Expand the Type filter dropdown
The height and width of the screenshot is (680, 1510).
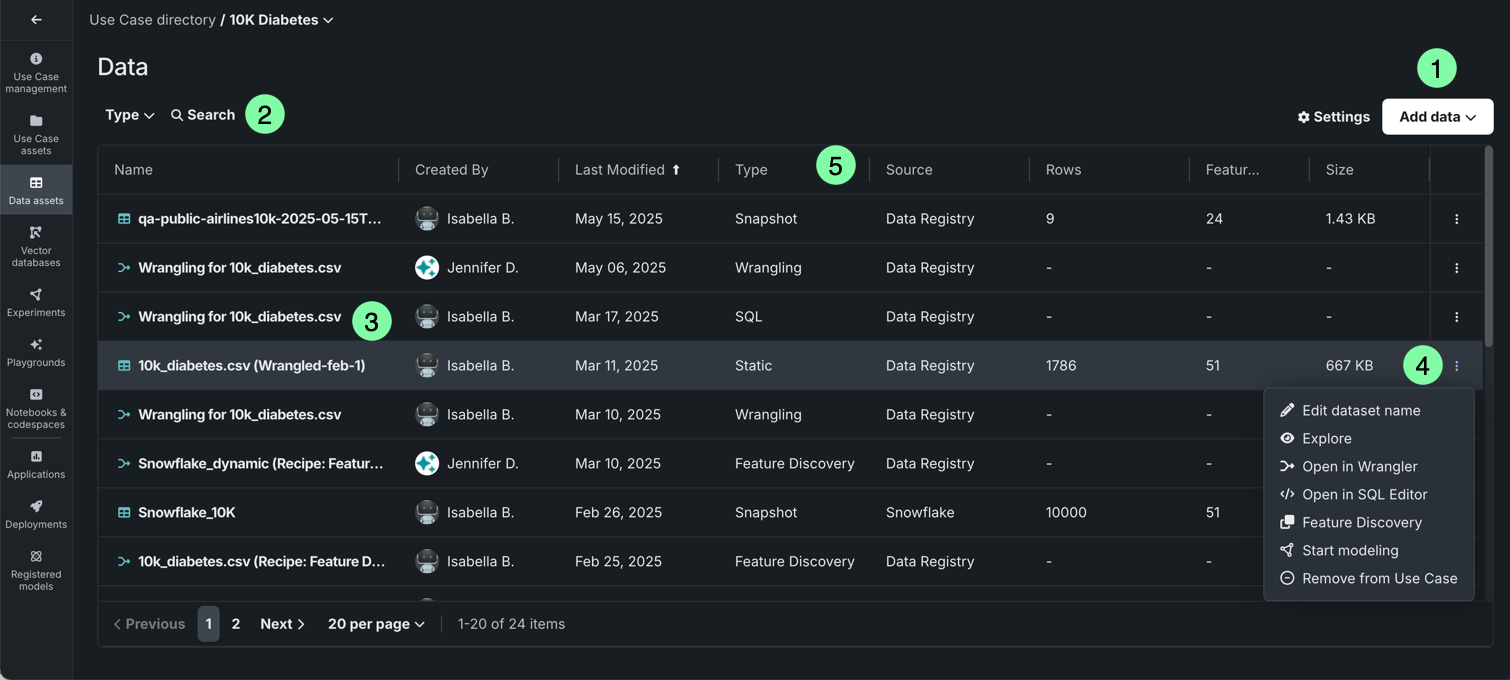pos(129,115)
